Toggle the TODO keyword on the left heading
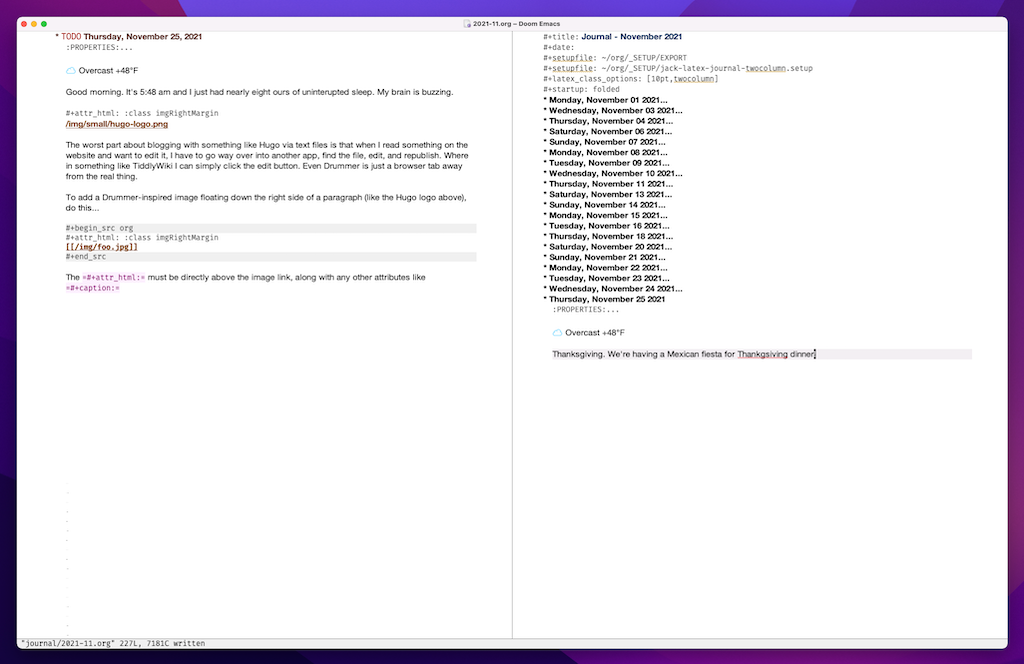 point(71,37)
